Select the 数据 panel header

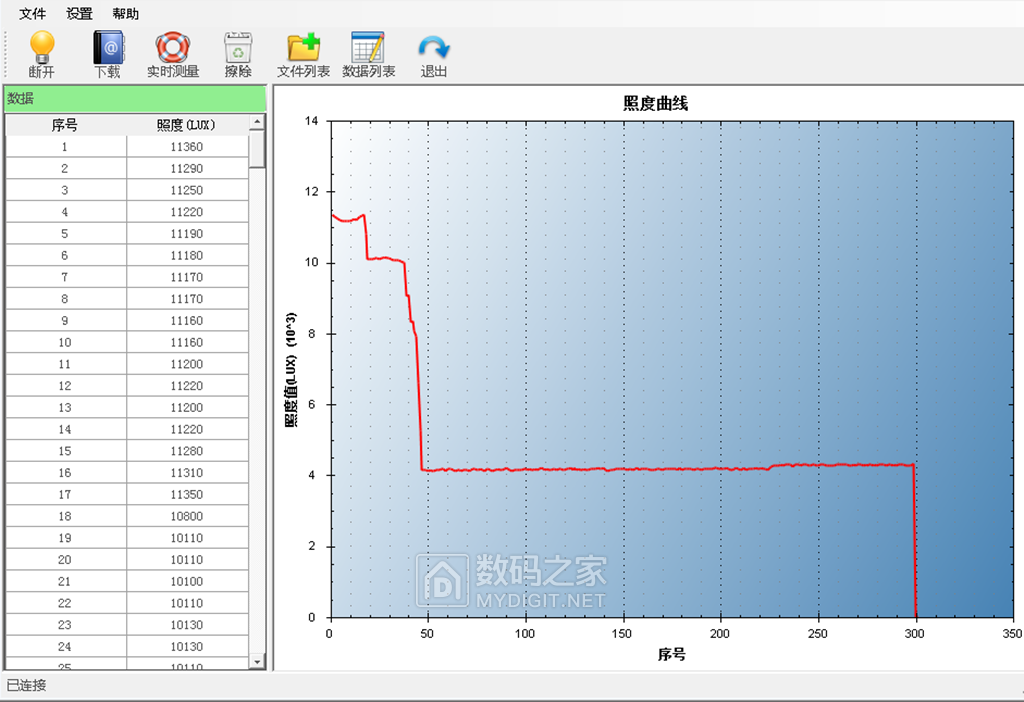tap(135, 99)
